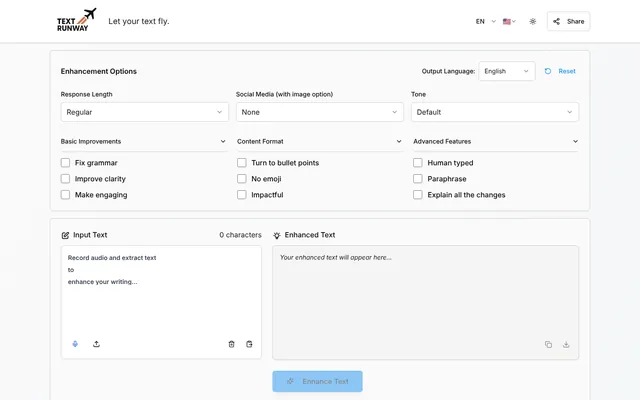Open the Output Language English dropdown
The height and width of the screenshot is (400, 640).
click(507, 71)
